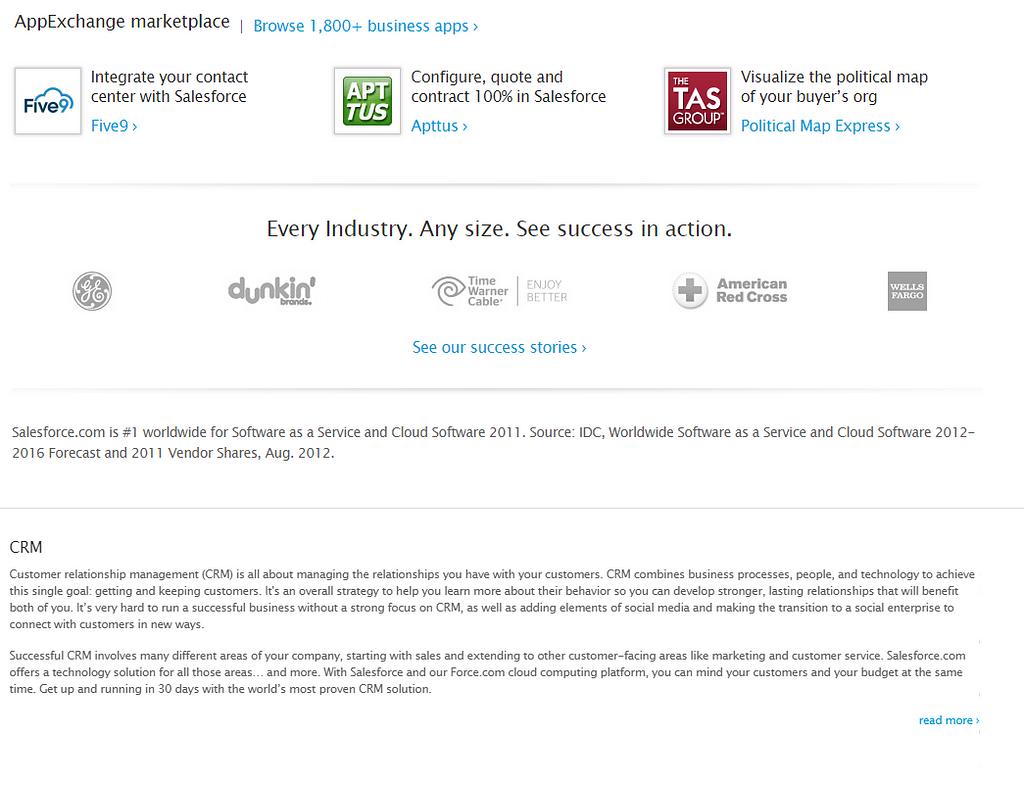The height and width of the screenshot is (791, 1024).
Task: Click the Wells Fargo logo
Action: tap(907, 291)
